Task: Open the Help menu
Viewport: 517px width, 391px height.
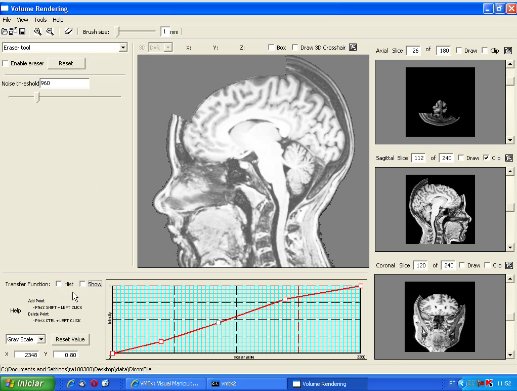Action: (58, 20)
